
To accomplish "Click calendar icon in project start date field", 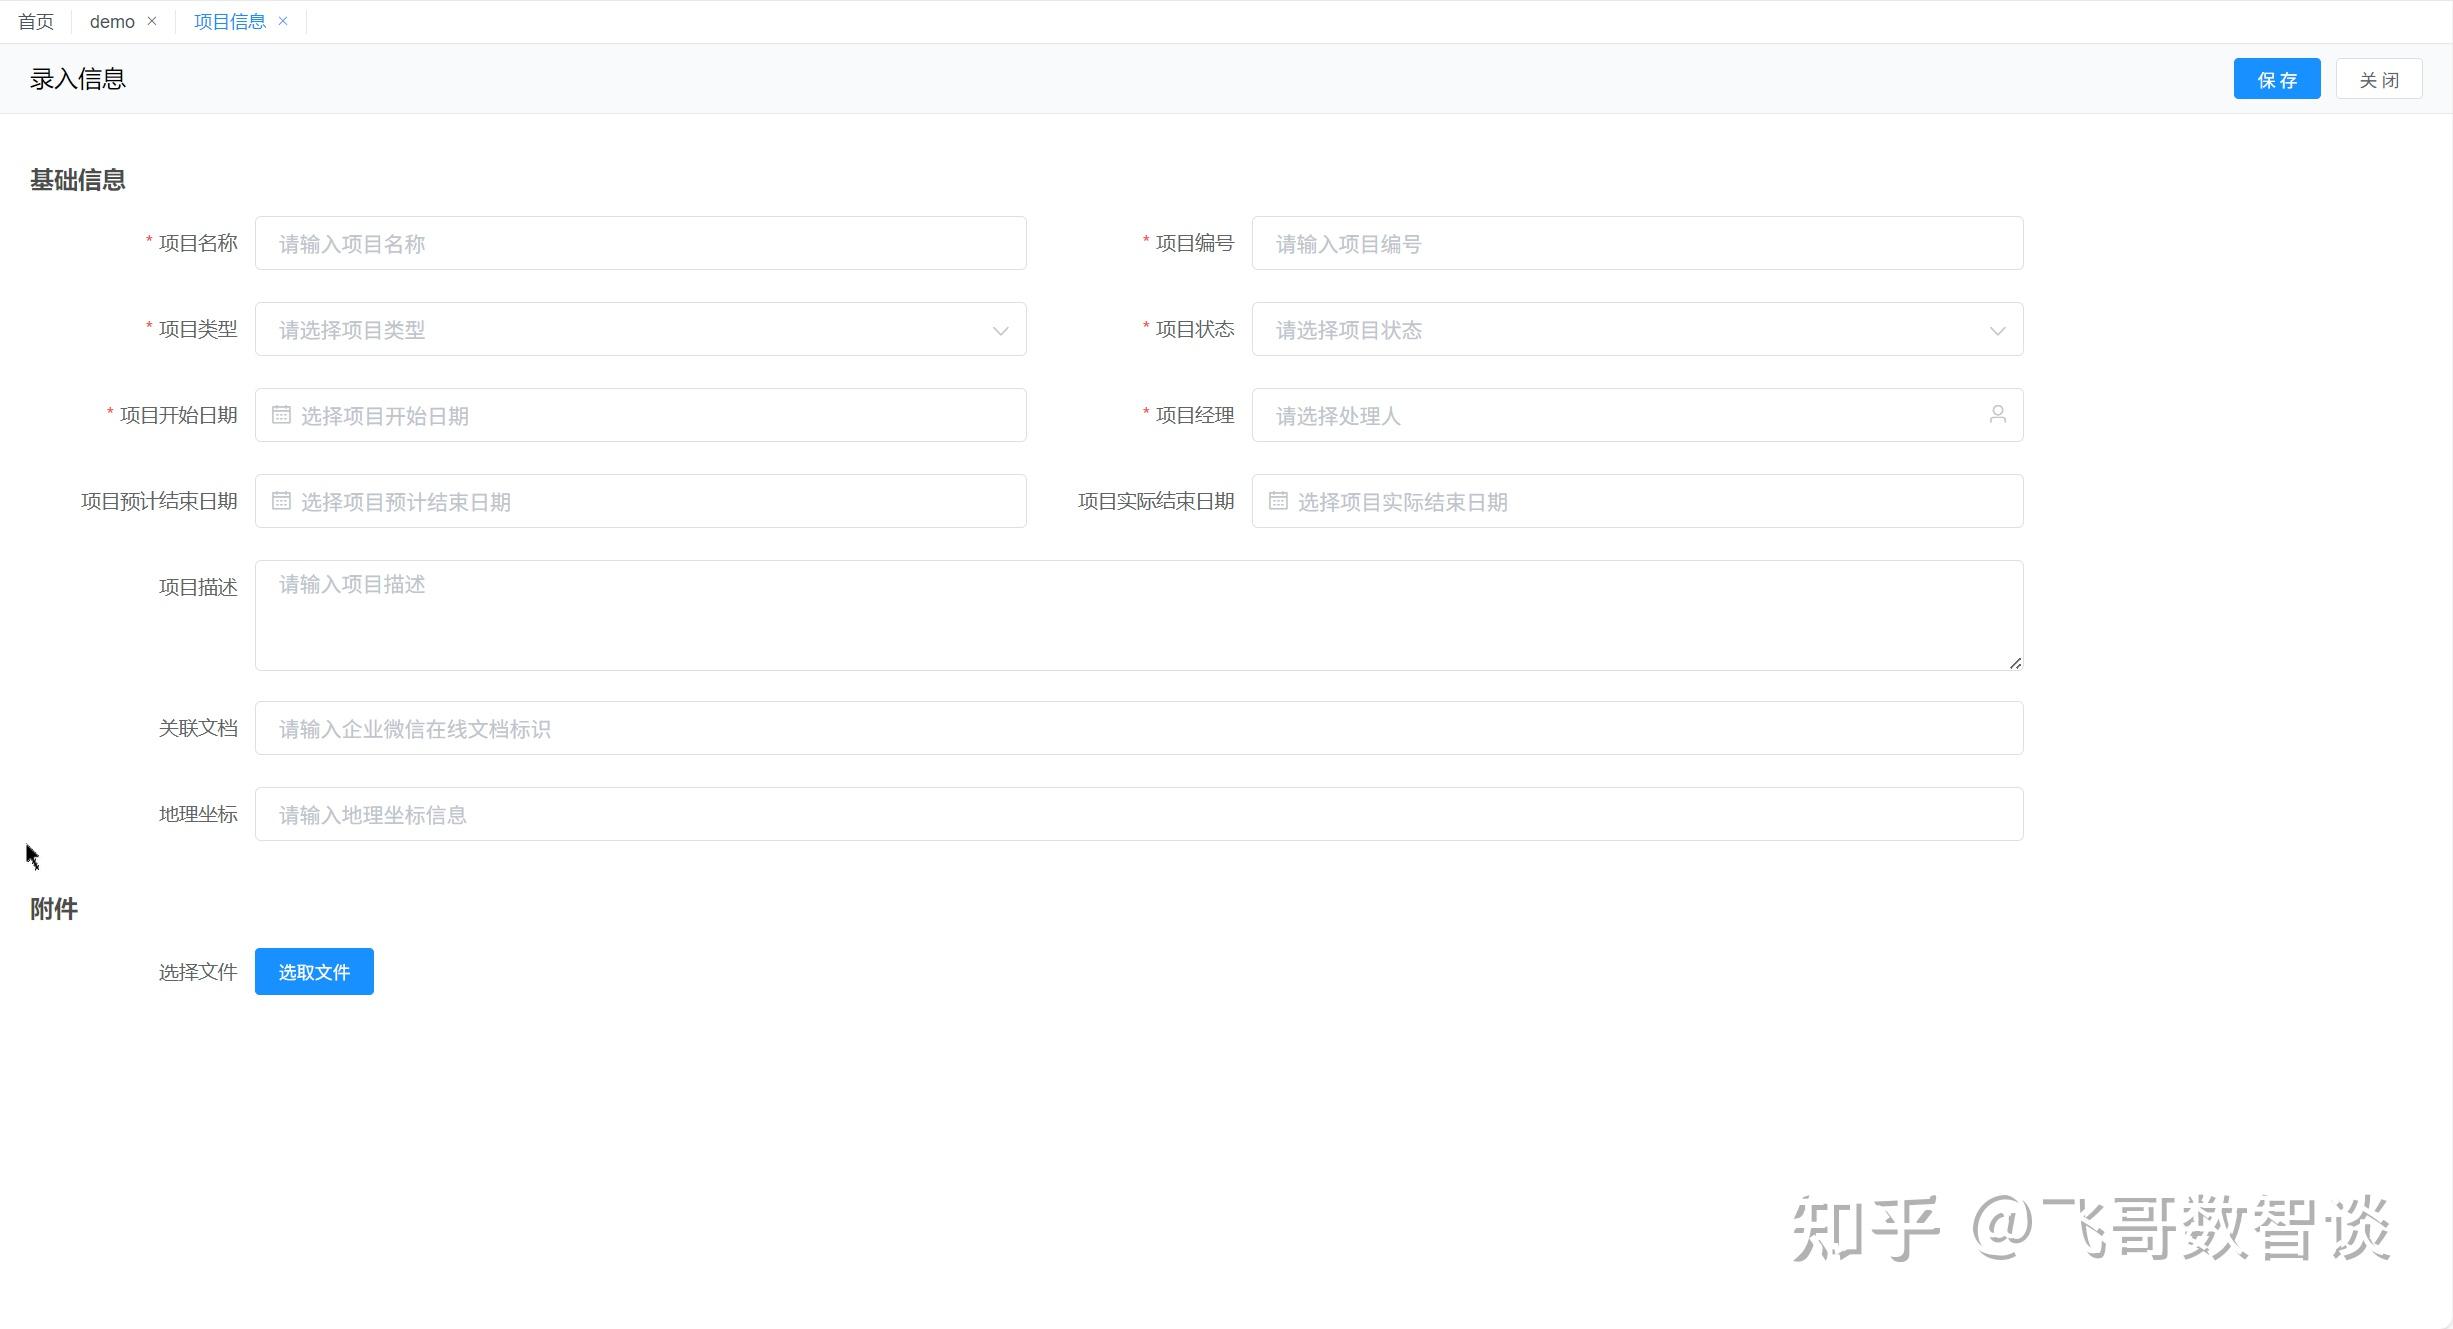I will tap(281, 415).
